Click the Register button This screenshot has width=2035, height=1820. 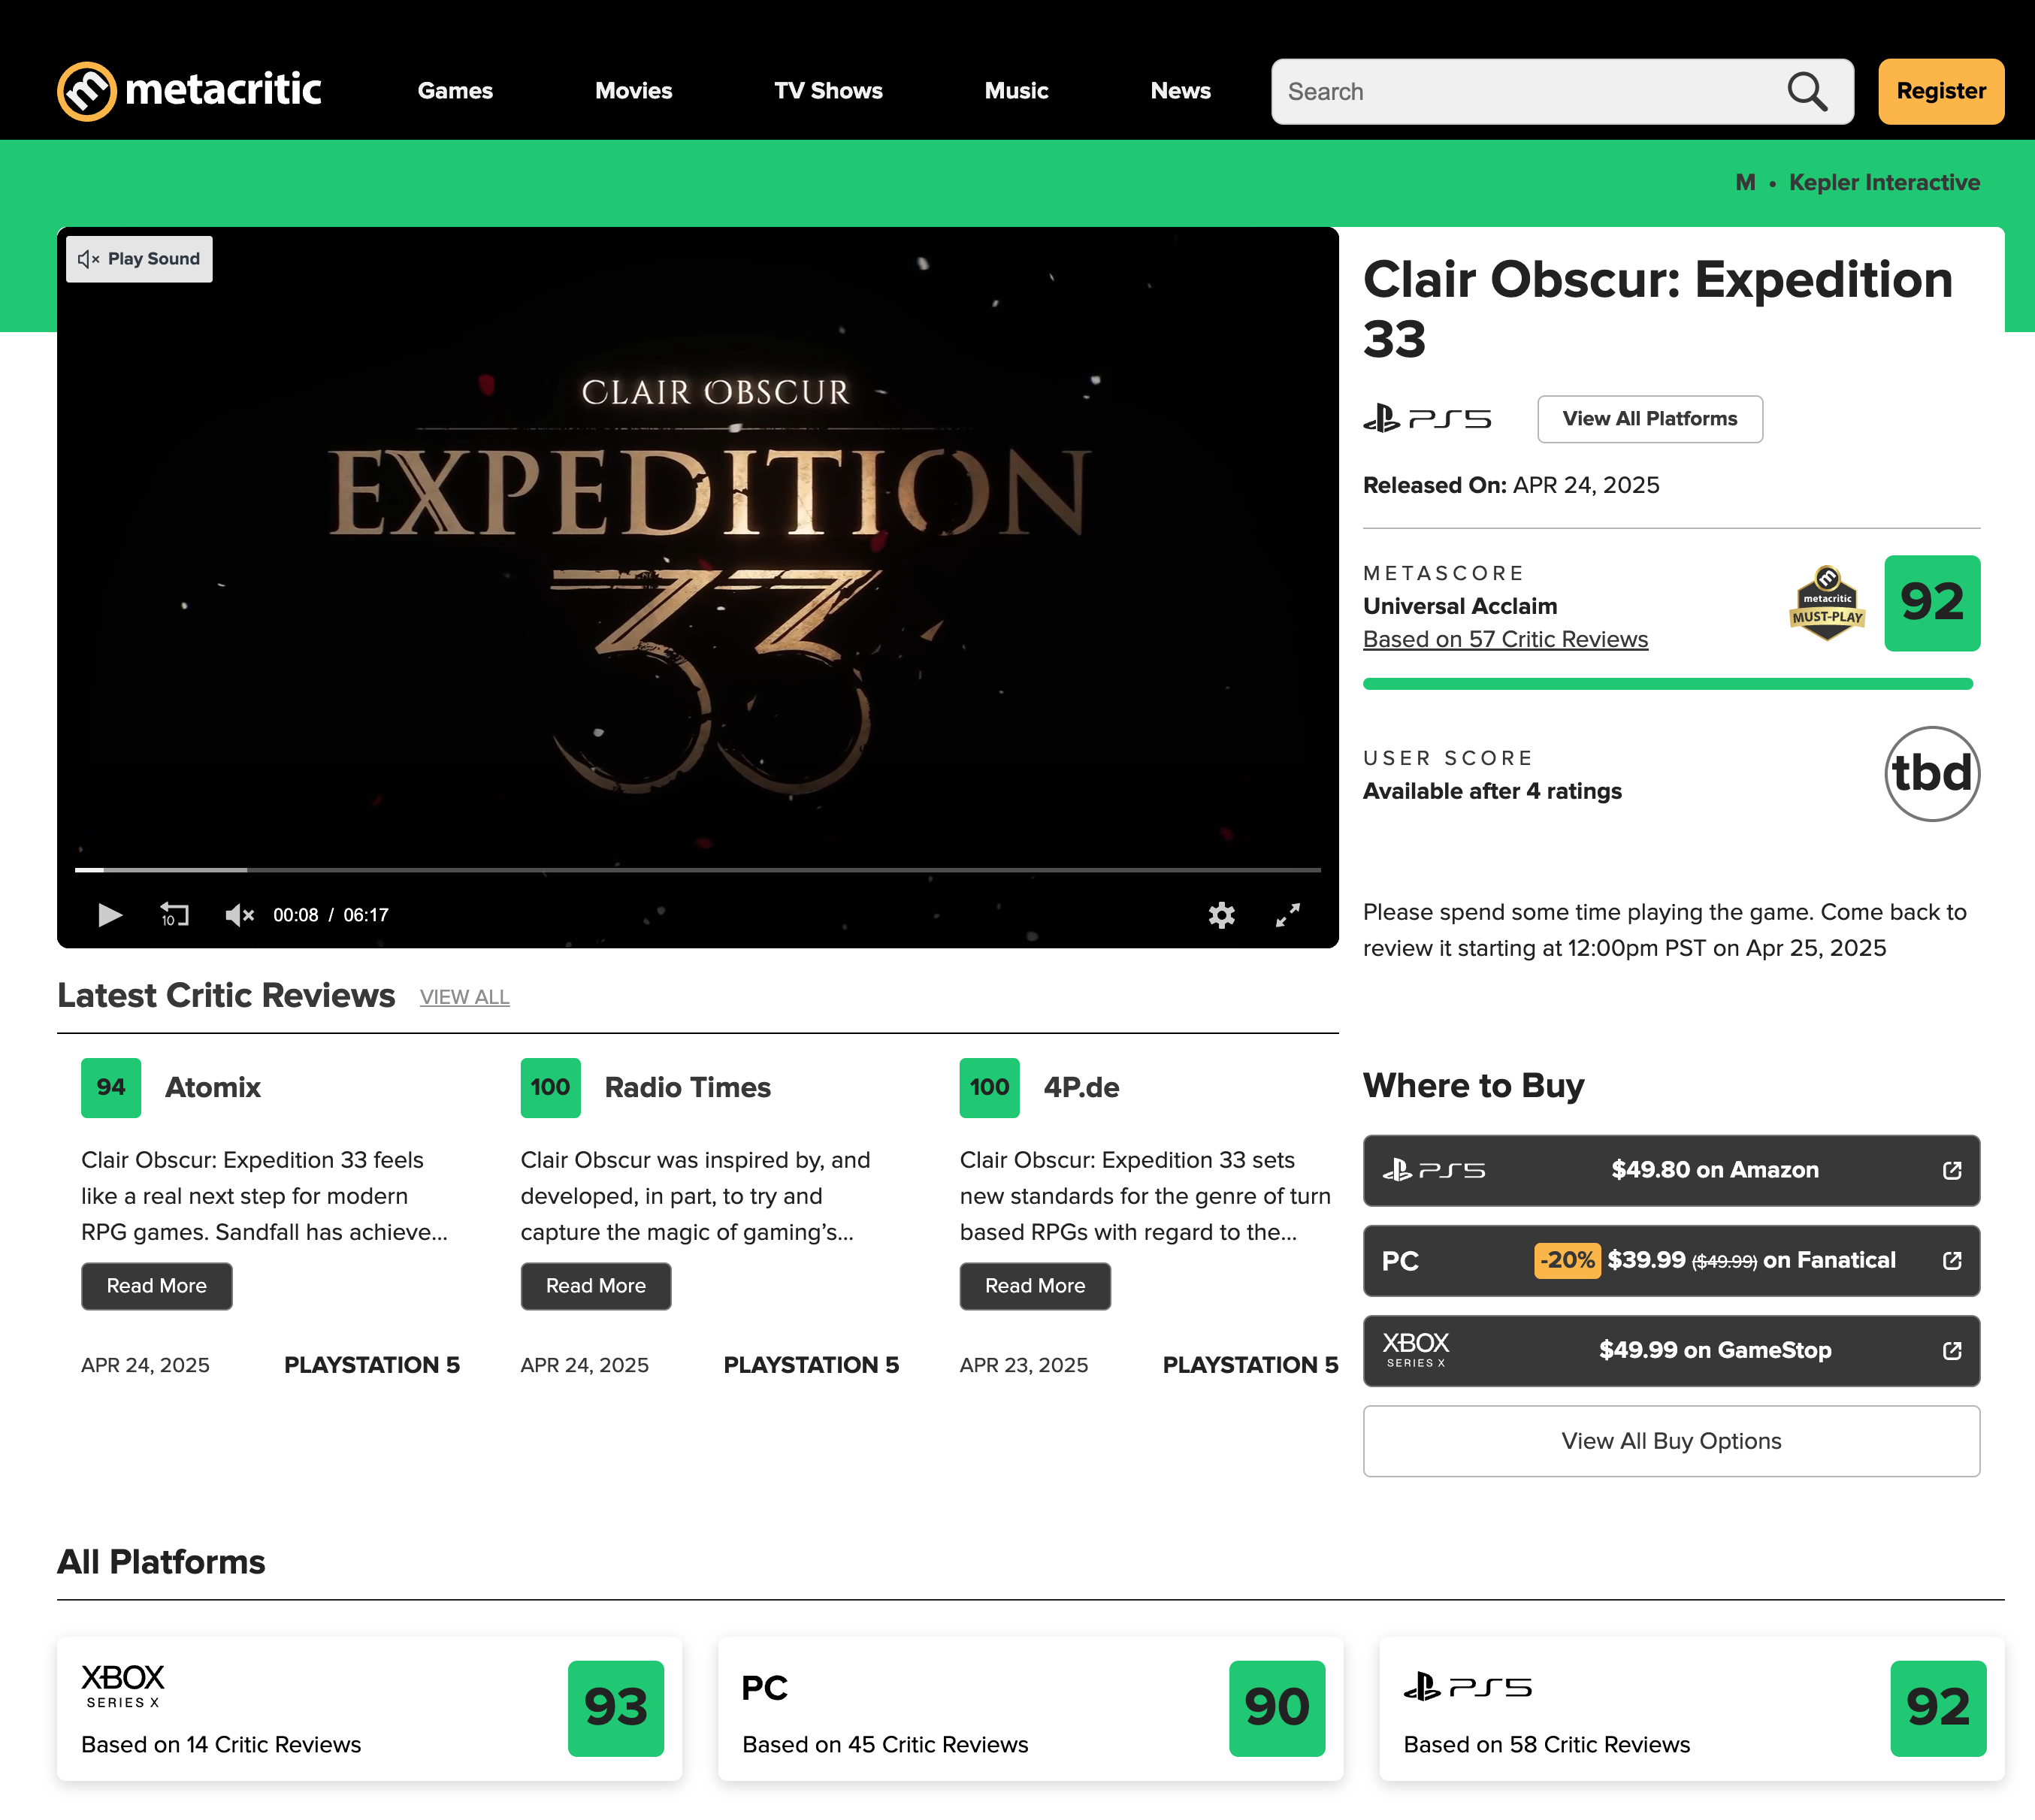pyautogui.click(x=1940, y=91)
